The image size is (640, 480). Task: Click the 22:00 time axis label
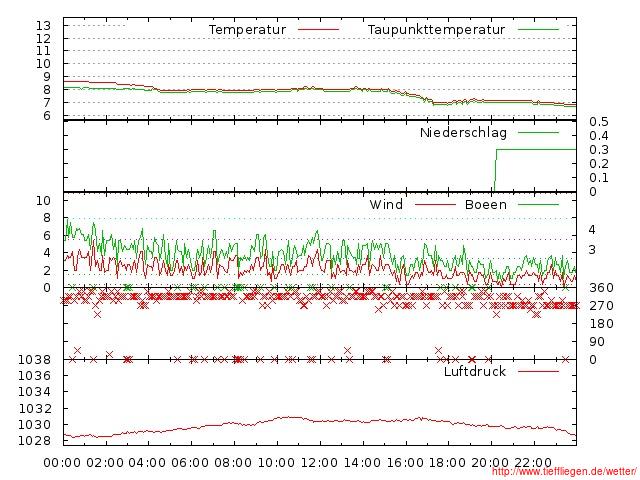[533, 462]
